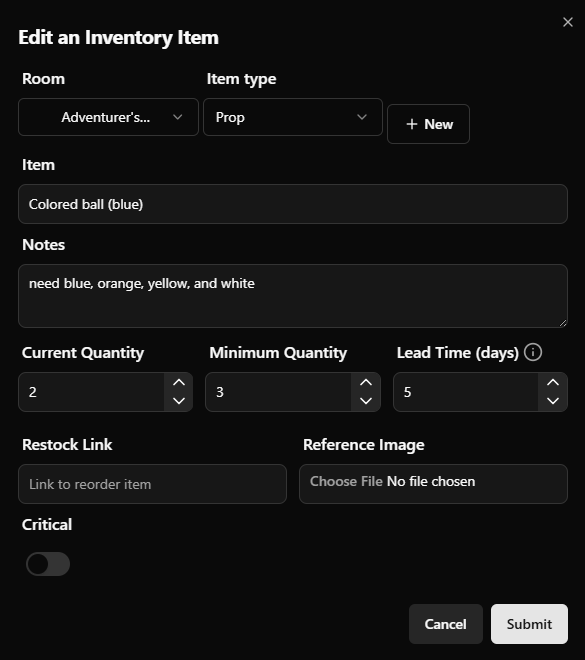Open the Room dropdown showing Adventurer's

coord(108,117)
